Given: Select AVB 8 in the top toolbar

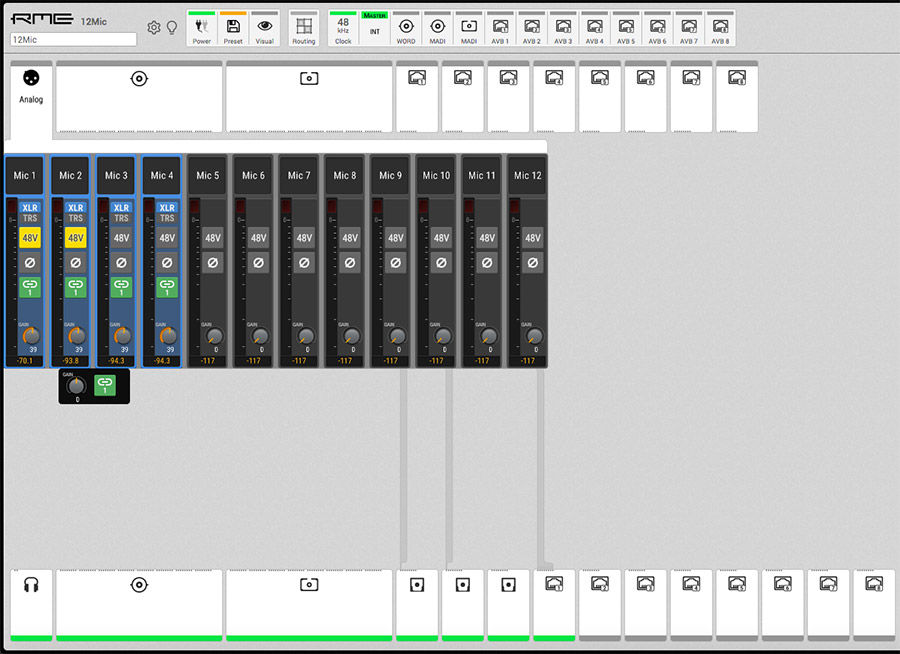Looking at the screenshot, I should click(720, 28).
